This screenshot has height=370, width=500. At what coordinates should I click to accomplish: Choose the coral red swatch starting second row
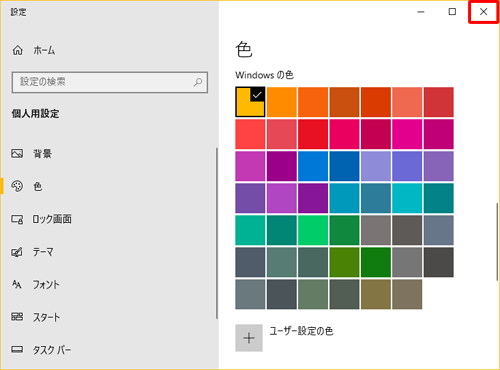pos(250,134)
